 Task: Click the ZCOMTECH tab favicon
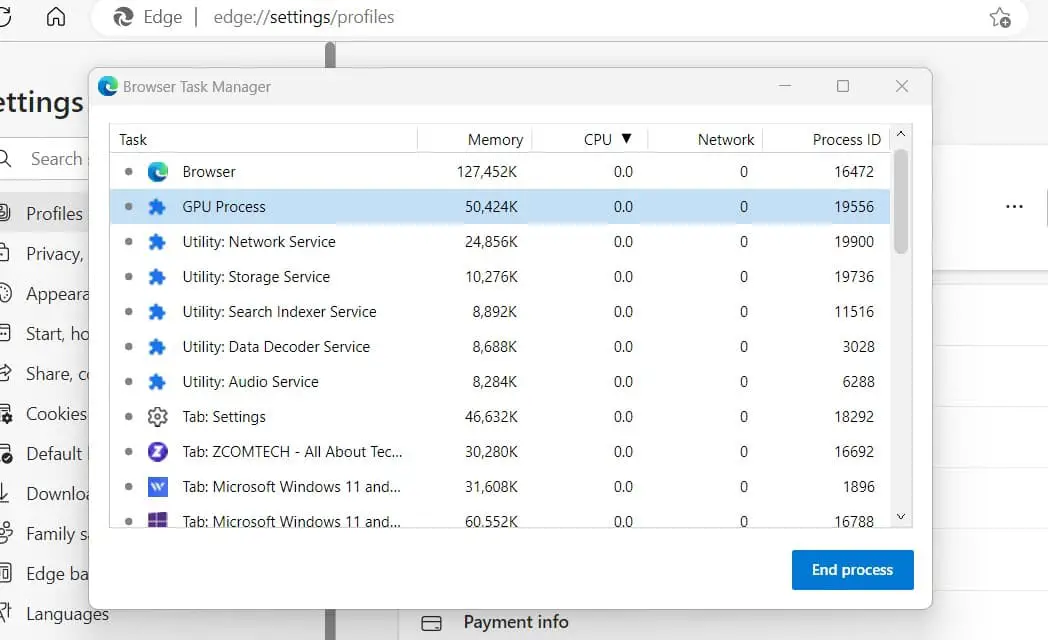click(x=157, y=452)
